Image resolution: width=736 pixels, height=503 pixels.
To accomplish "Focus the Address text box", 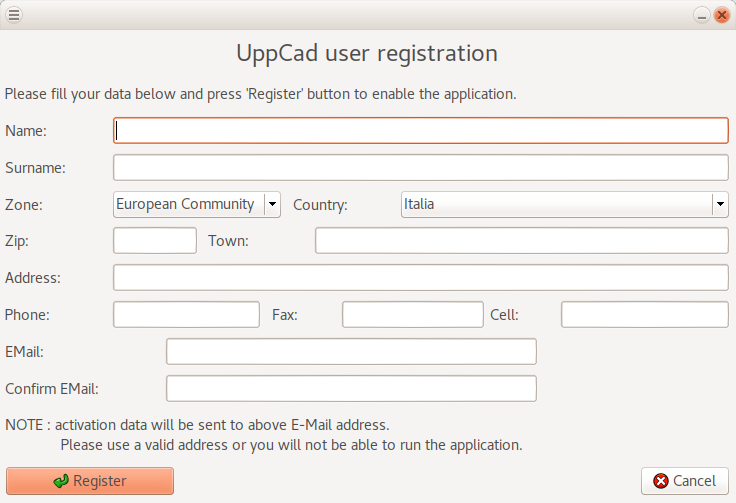I will tap(421, 277).
